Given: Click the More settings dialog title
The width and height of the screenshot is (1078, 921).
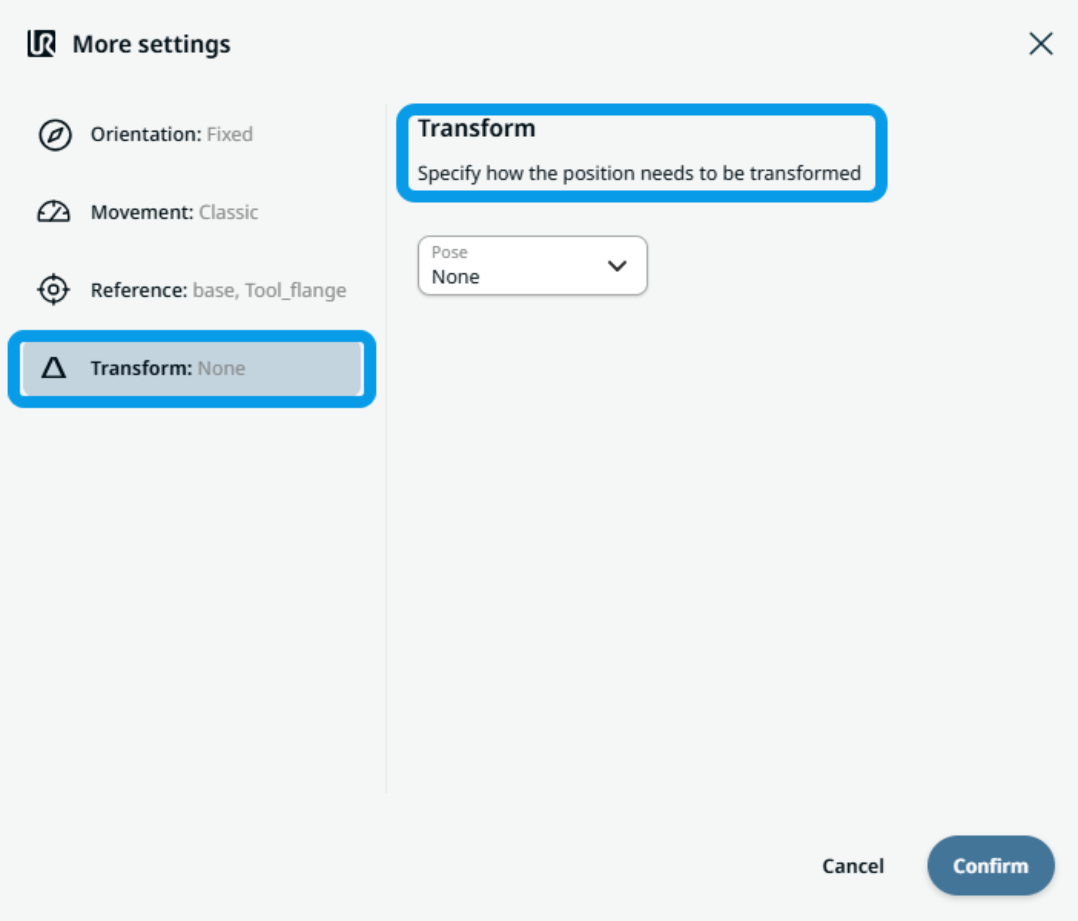Looking at the screenshot, I should click(151, 44).
